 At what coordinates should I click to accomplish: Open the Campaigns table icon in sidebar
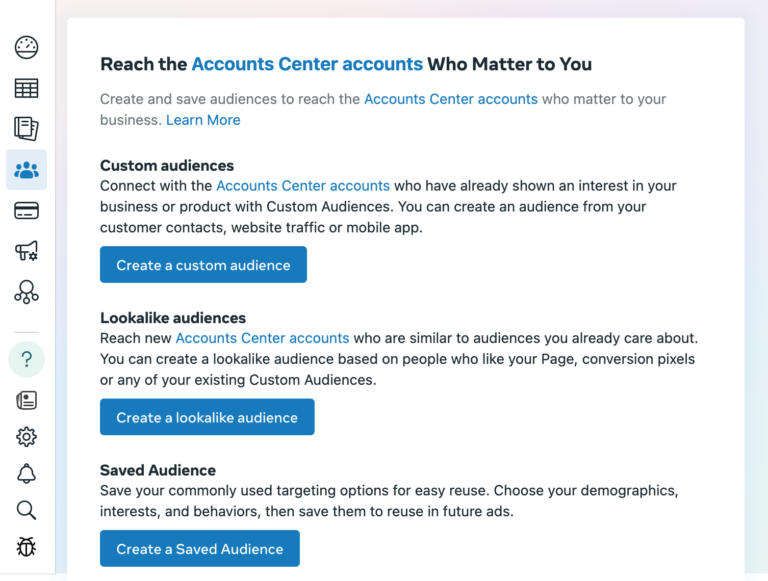point(26,88)
